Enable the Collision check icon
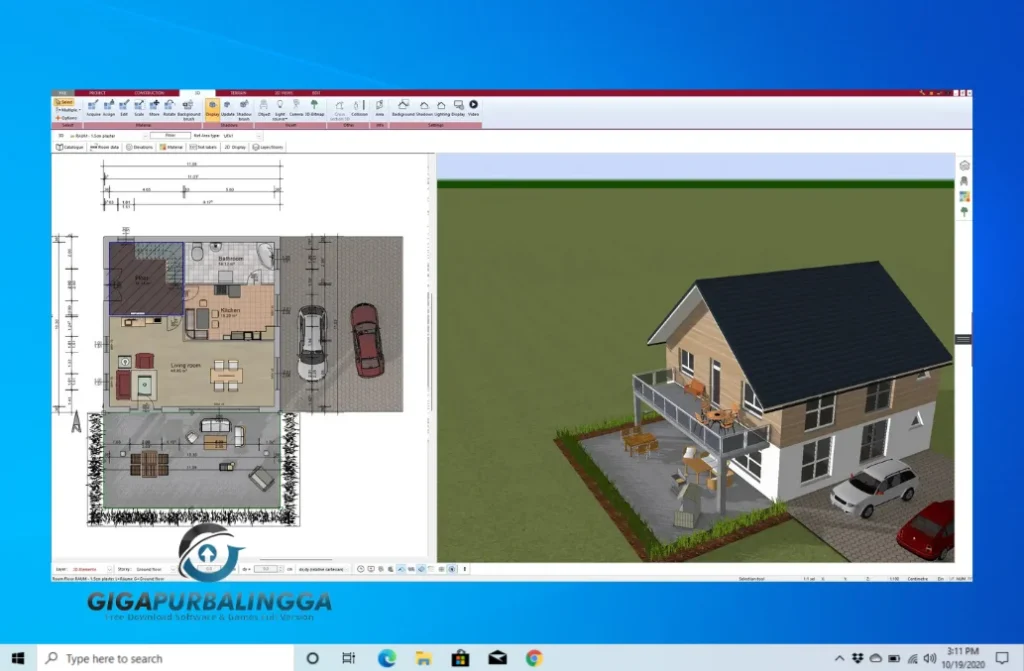This screenshot has width=1024, height=671. tap(358, 104)
